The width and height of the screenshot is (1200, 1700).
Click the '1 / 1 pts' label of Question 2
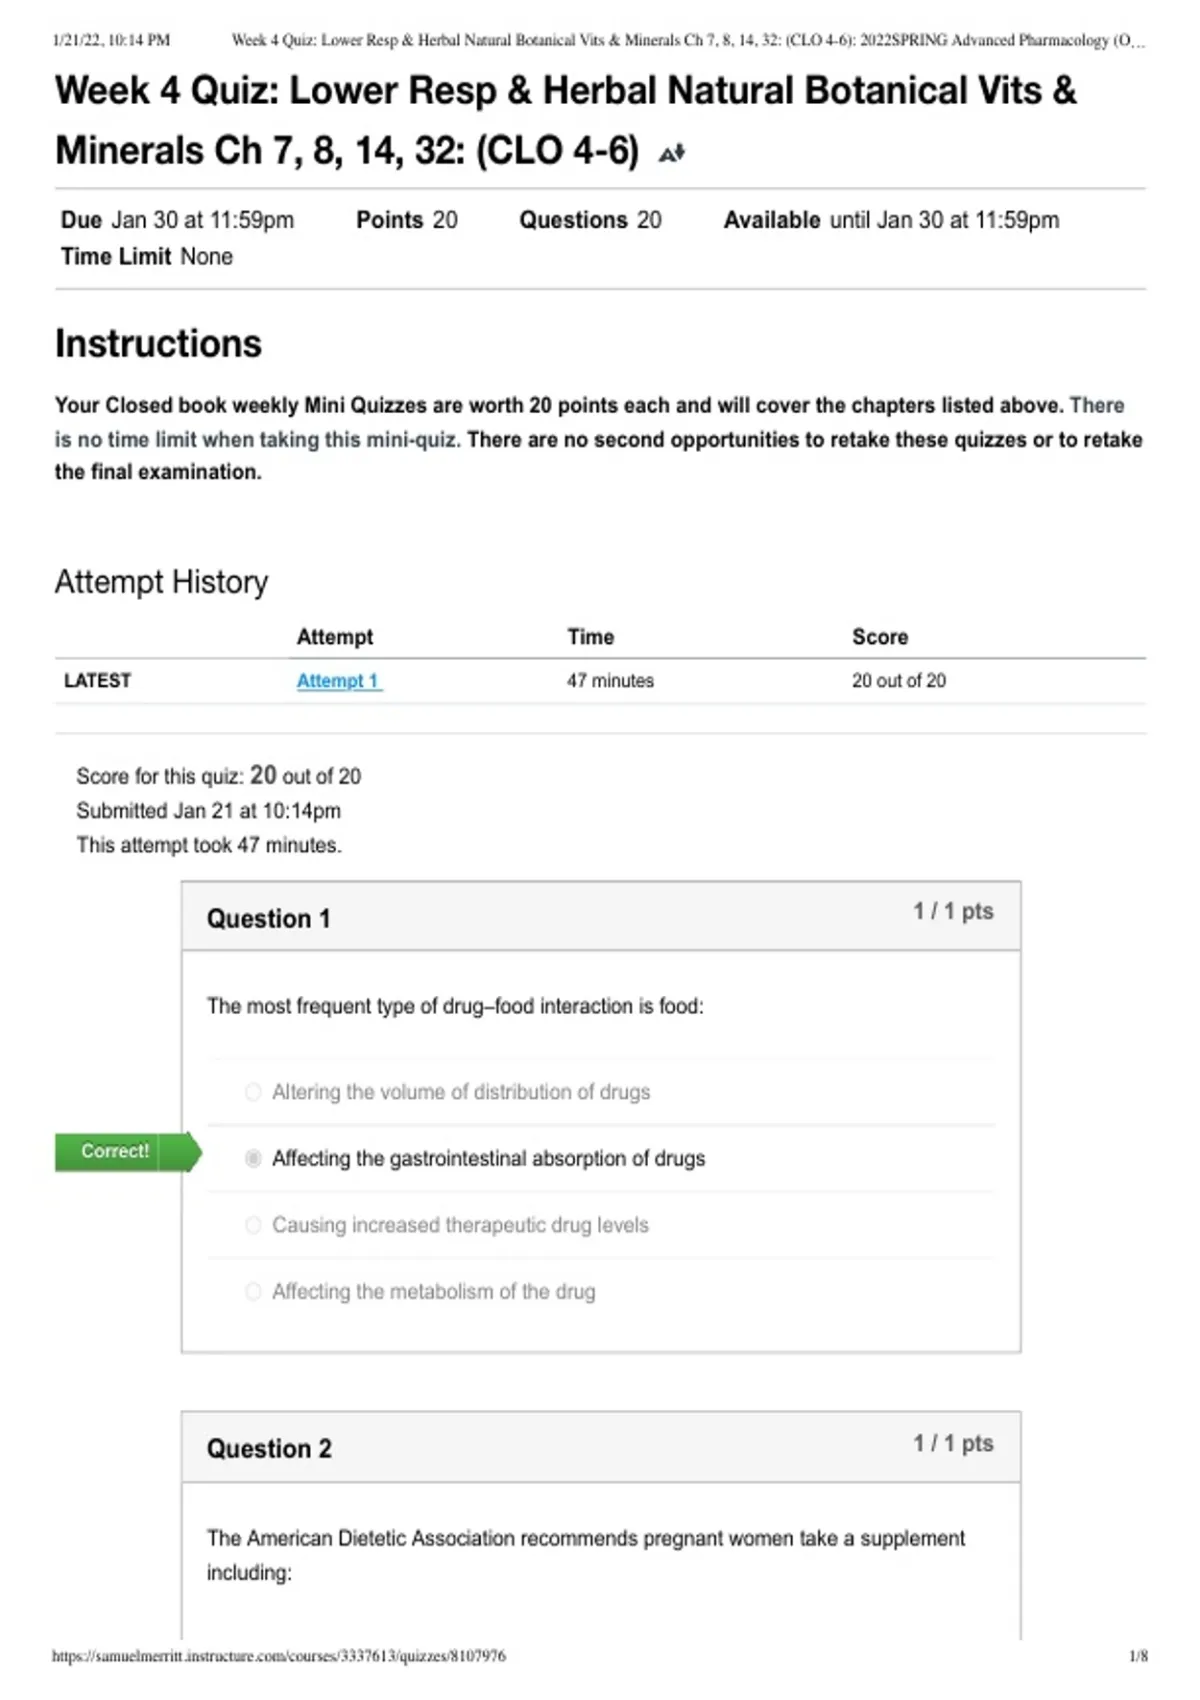953,1443
